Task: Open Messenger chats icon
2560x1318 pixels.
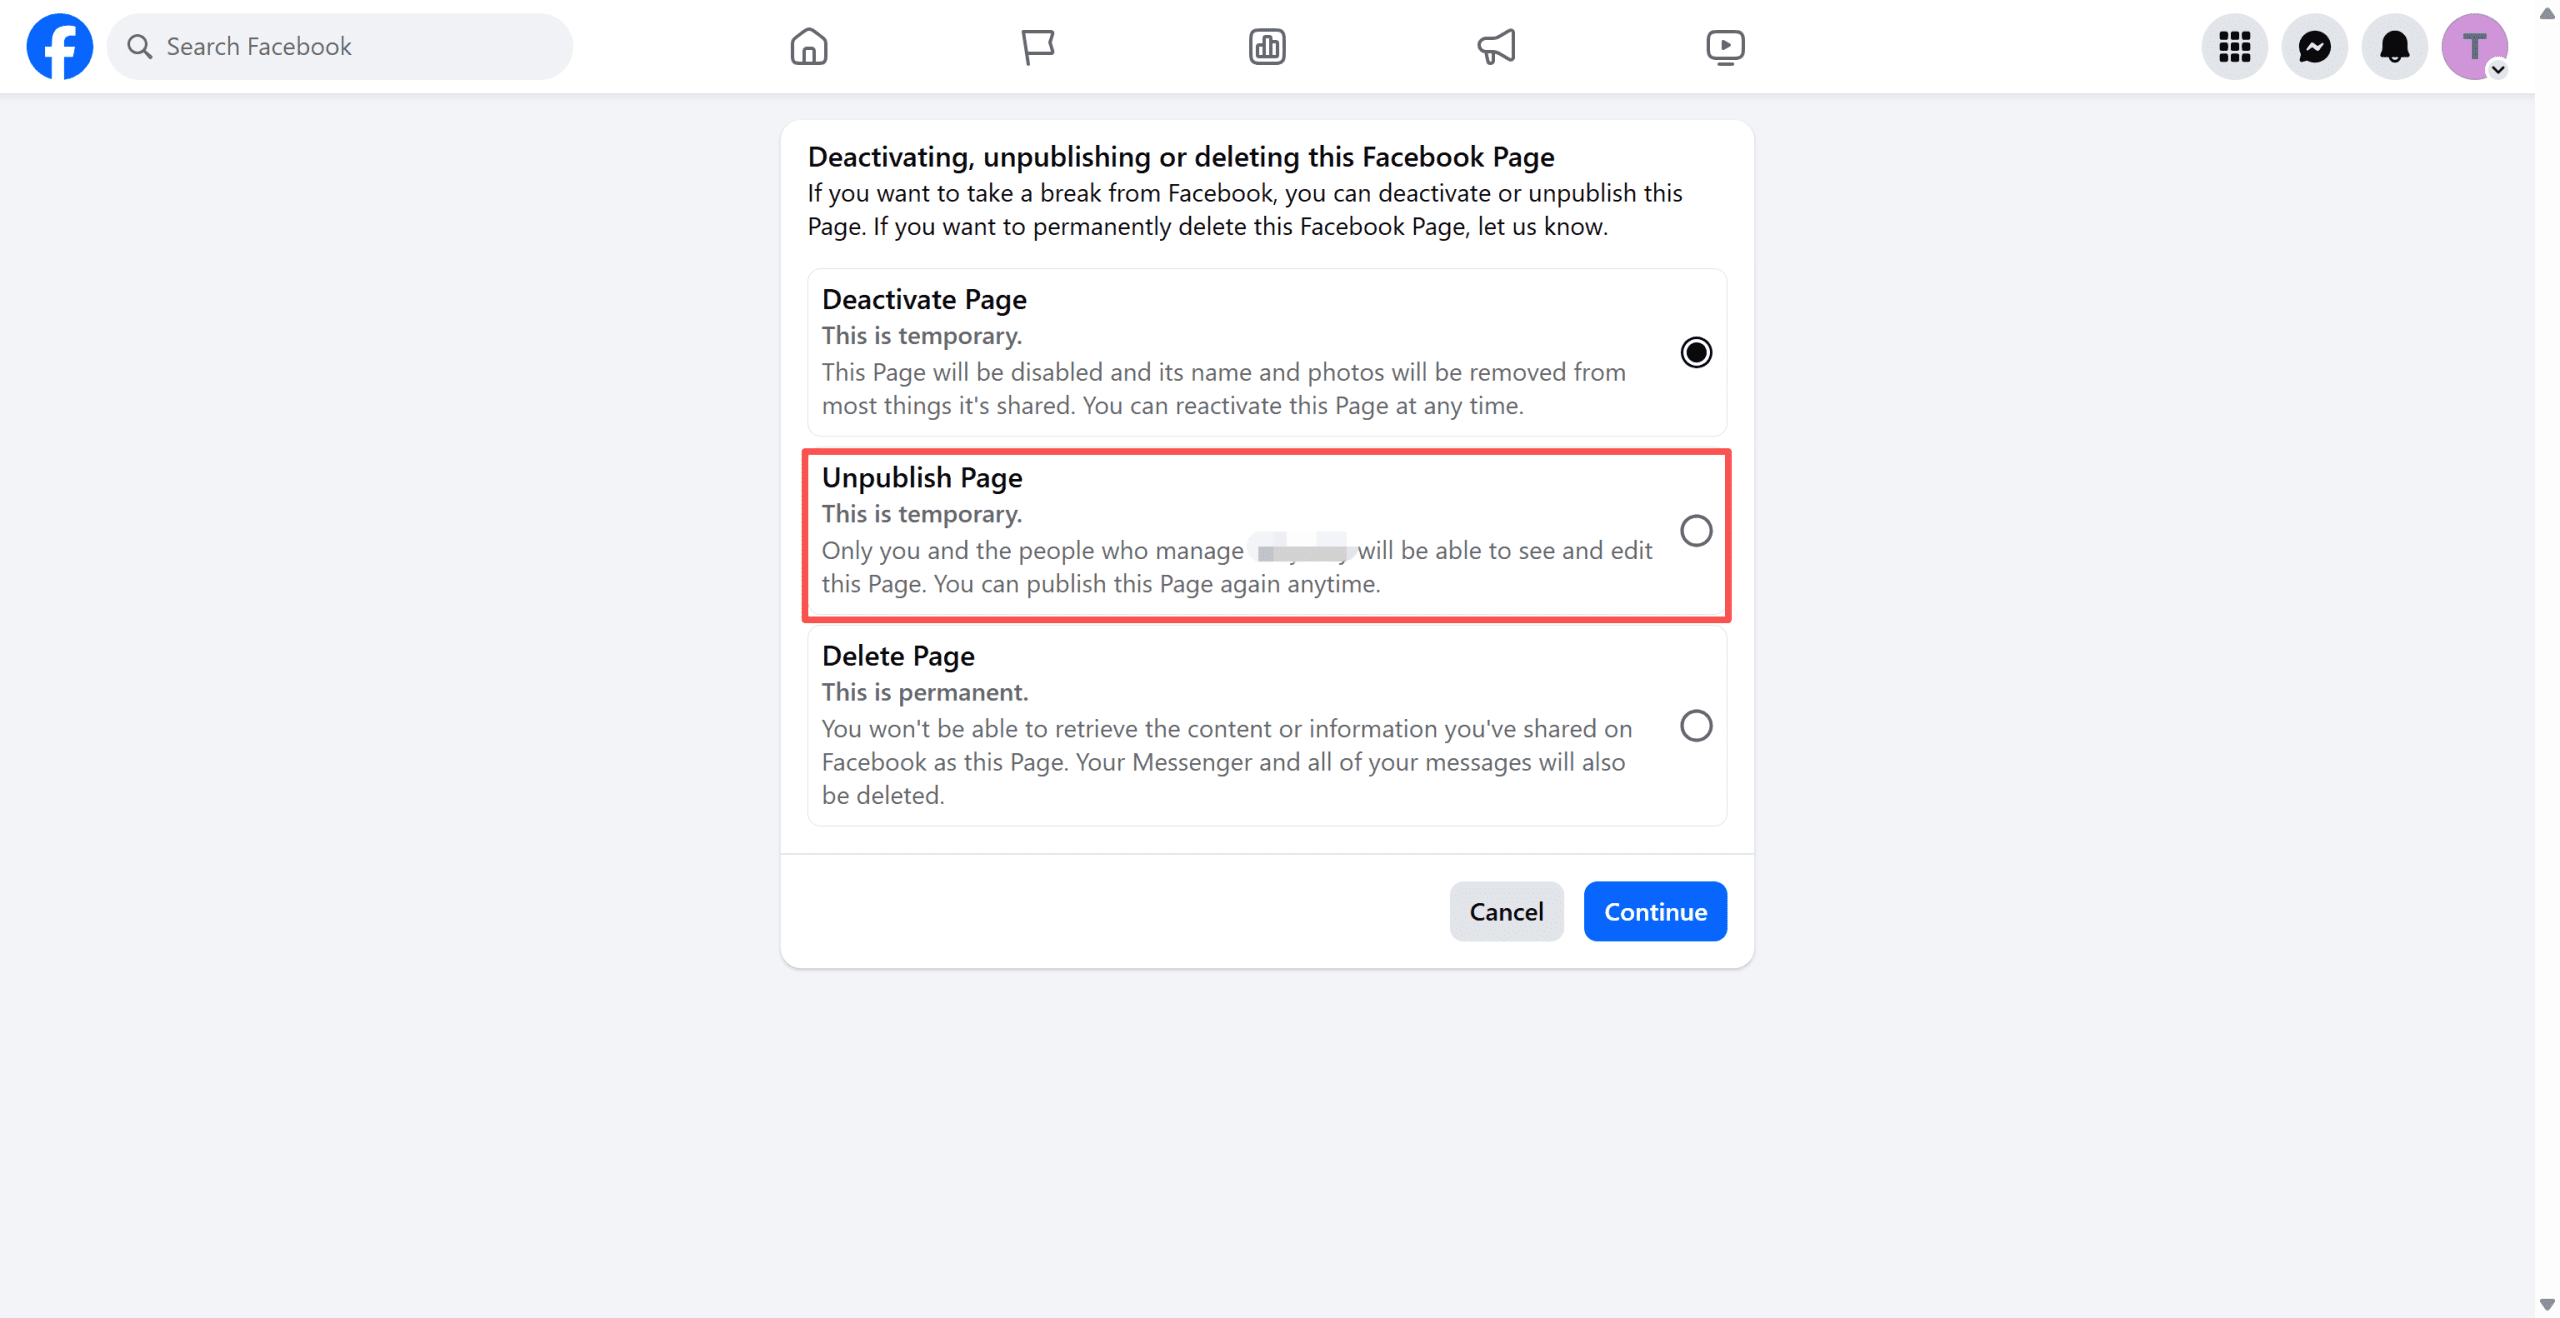Action: click(2314, 46)
